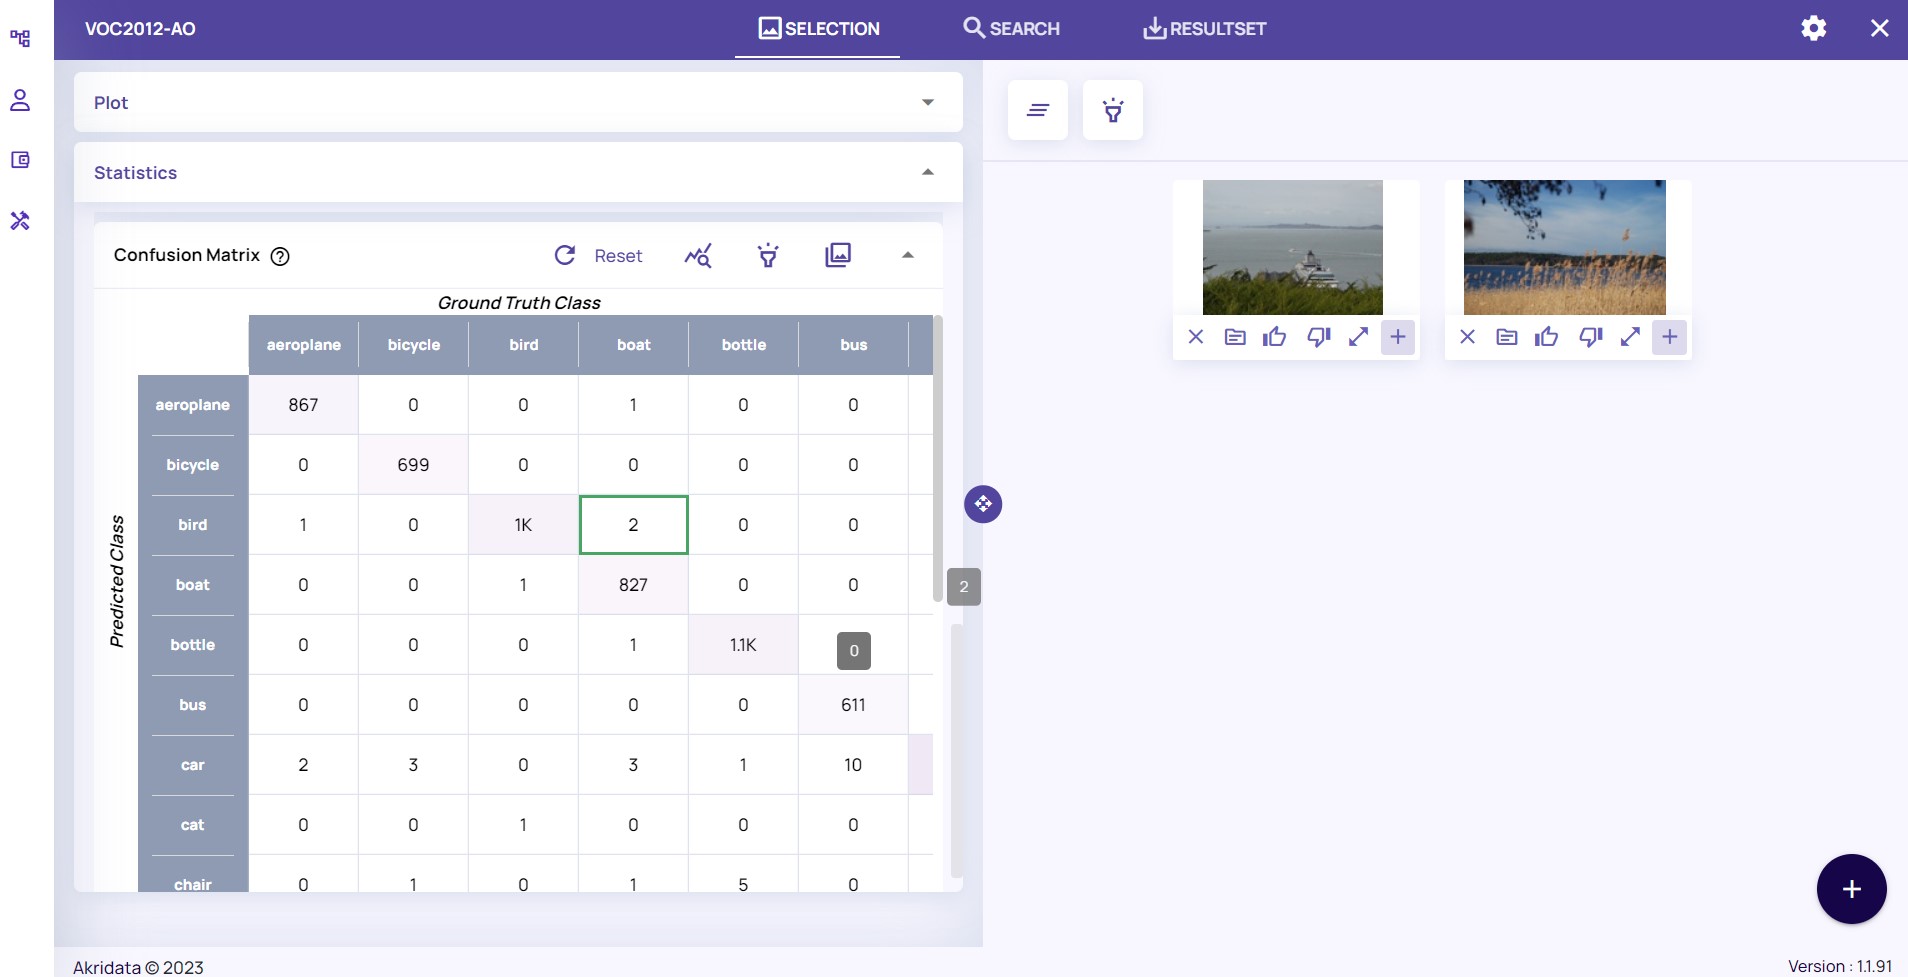Click the bus column header
The width and height of the screenshot is (1908, 977).
[x=853, y=345]
